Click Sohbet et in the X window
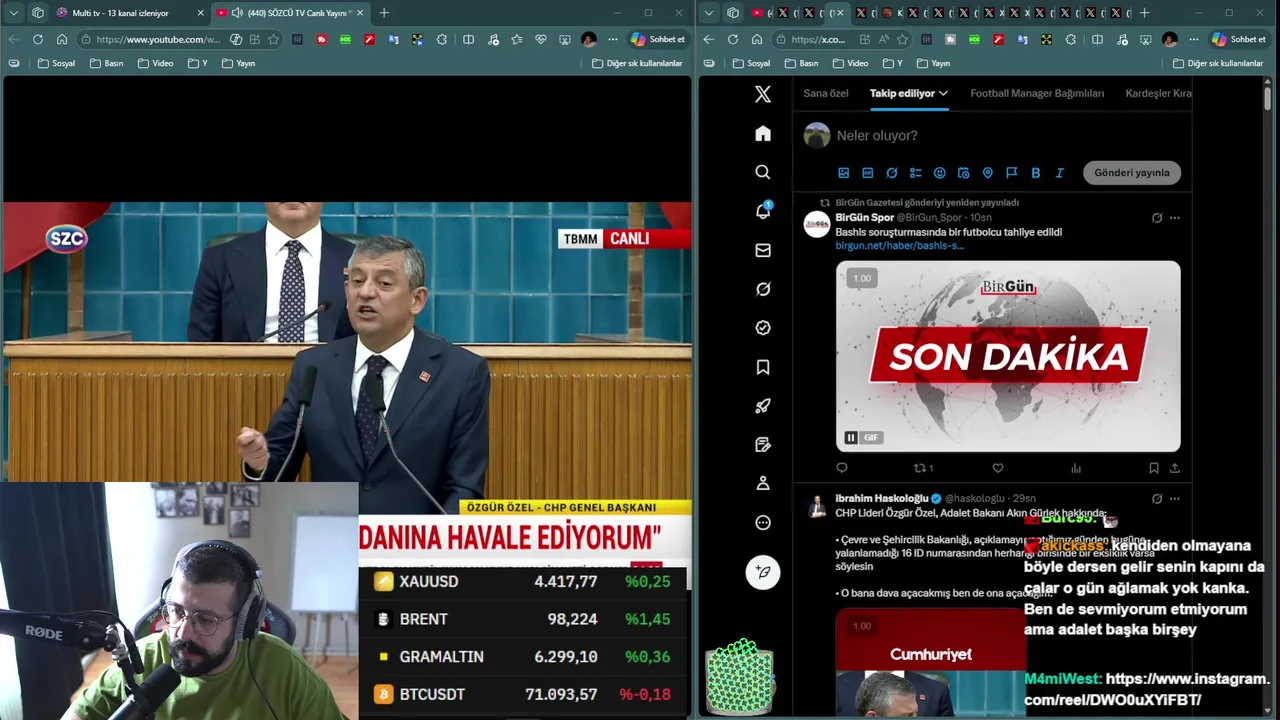 [1238, 39]
